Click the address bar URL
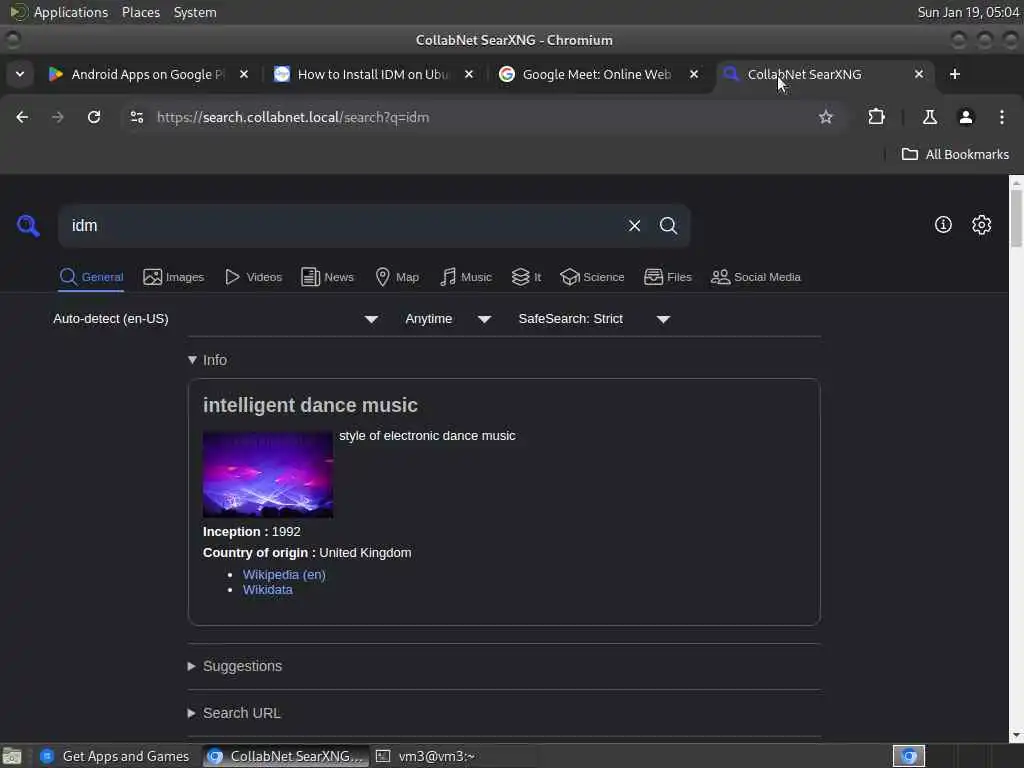Image resolution: width=1024 pixels, height=768 pixels. pos(293,118)
